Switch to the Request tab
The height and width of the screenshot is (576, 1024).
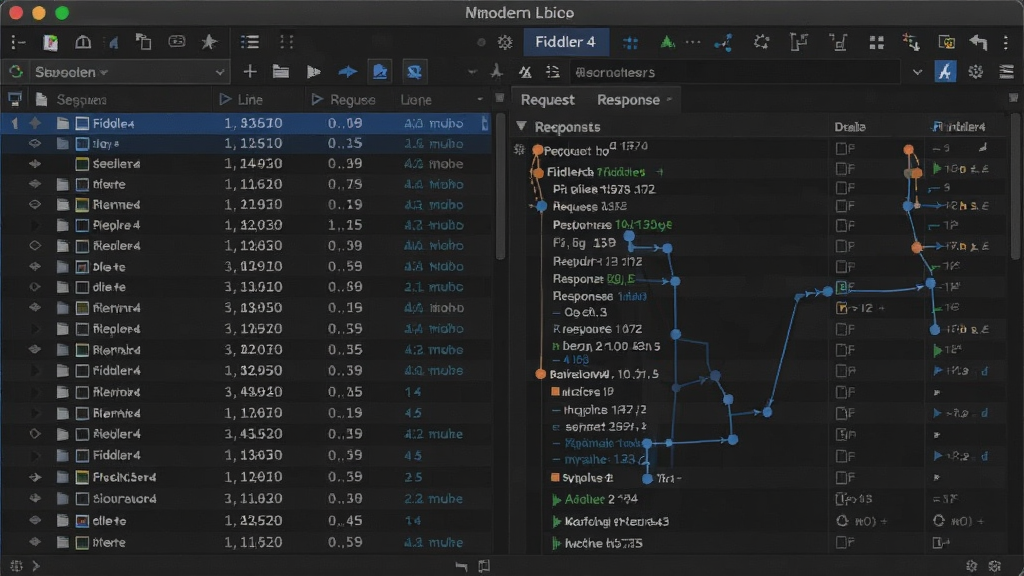pyautogui.click(x=547, y=100)
